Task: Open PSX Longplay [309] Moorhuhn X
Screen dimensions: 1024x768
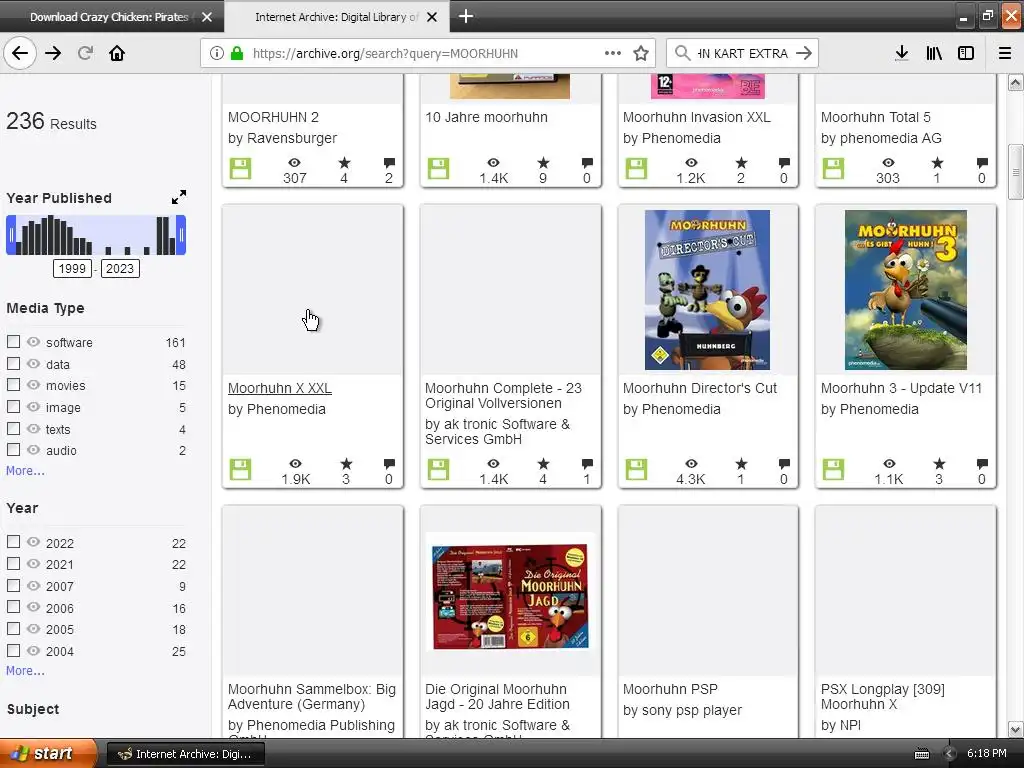Action: (x=882, y=696)
